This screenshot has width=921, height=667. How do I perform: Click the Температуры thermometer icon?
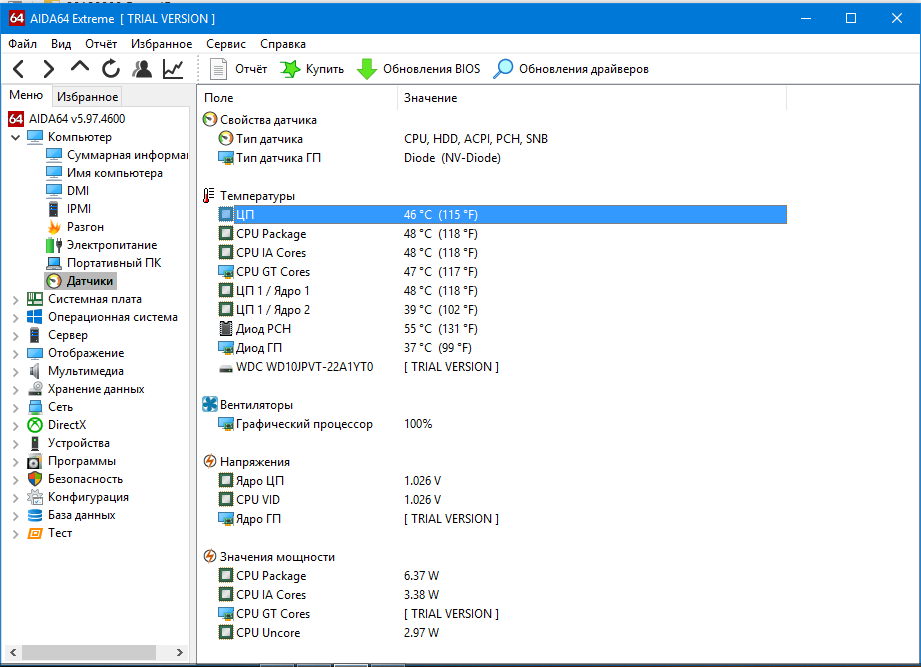tap(209, 196)
